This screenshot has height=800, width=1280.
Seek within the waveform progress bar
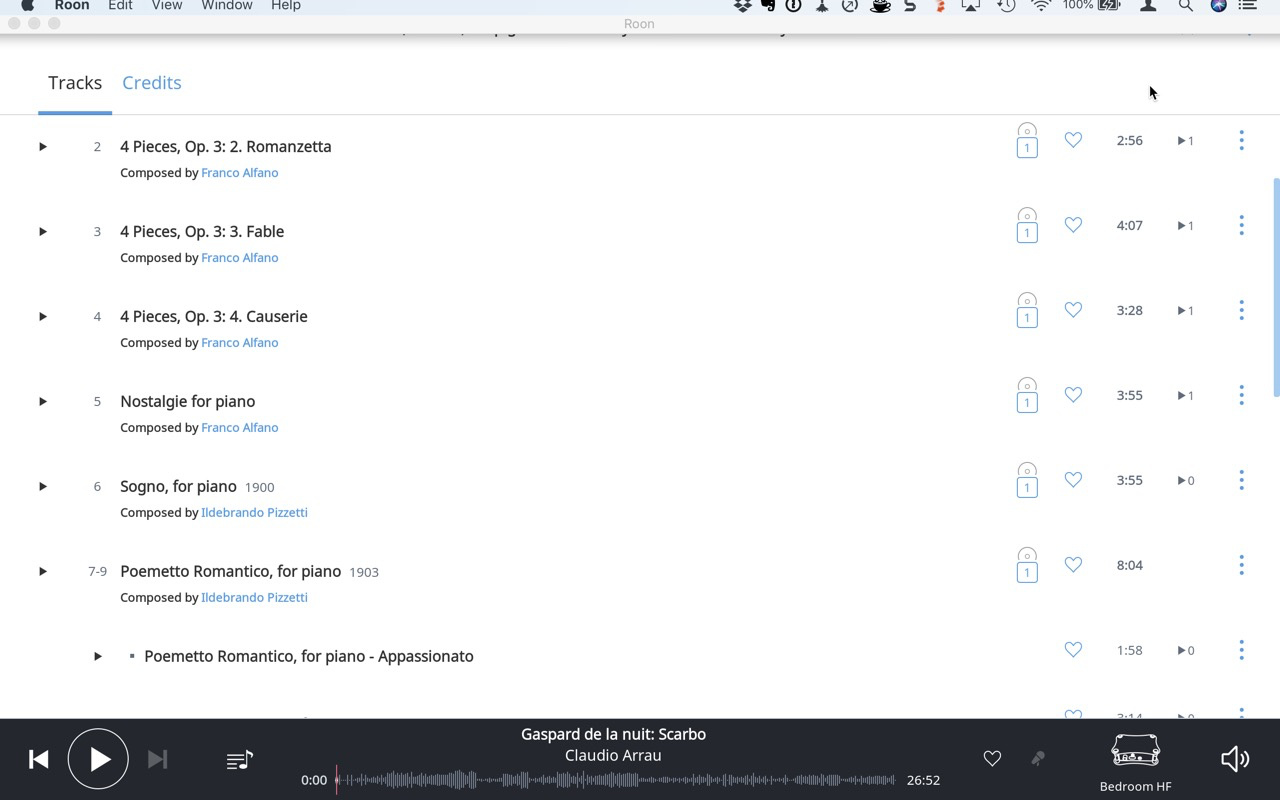click(615, 780)
